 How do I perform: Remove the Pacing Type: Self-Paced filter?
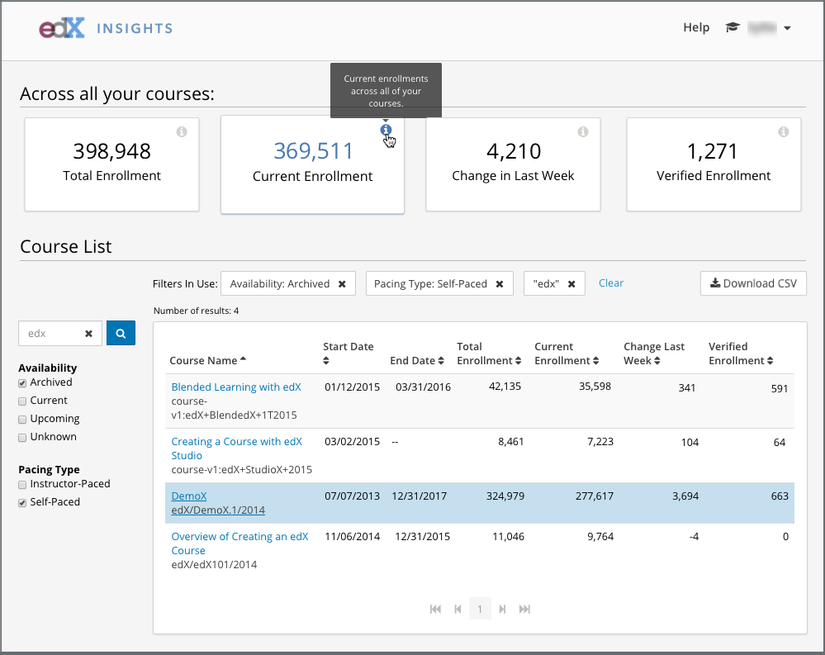coord(499,284)
